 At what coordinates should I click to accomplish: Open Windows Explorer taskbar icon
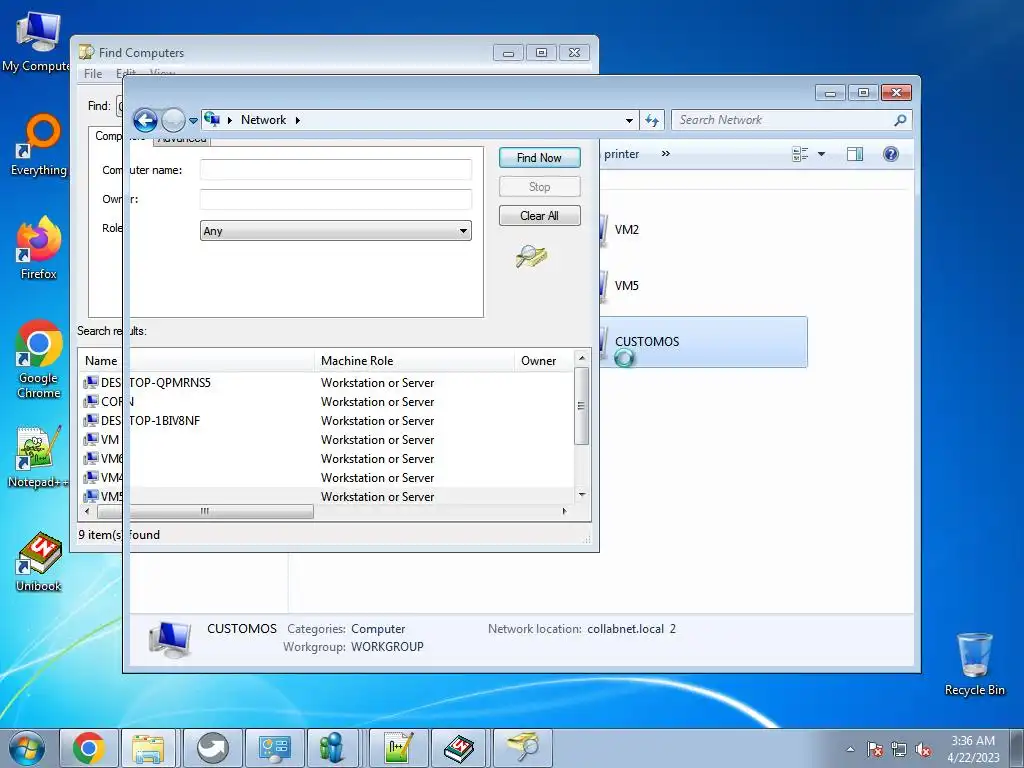[x=148, y=748]
